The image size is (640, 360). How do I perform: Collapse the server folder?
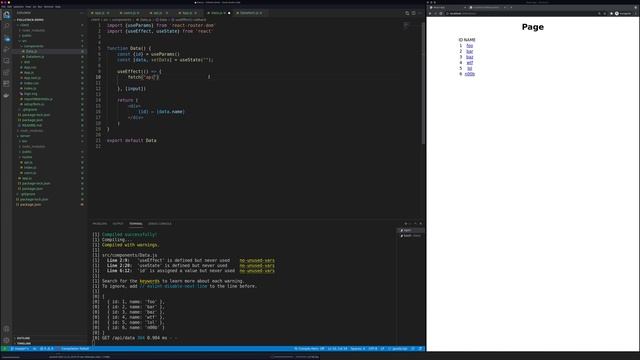[x=25, y=136]
